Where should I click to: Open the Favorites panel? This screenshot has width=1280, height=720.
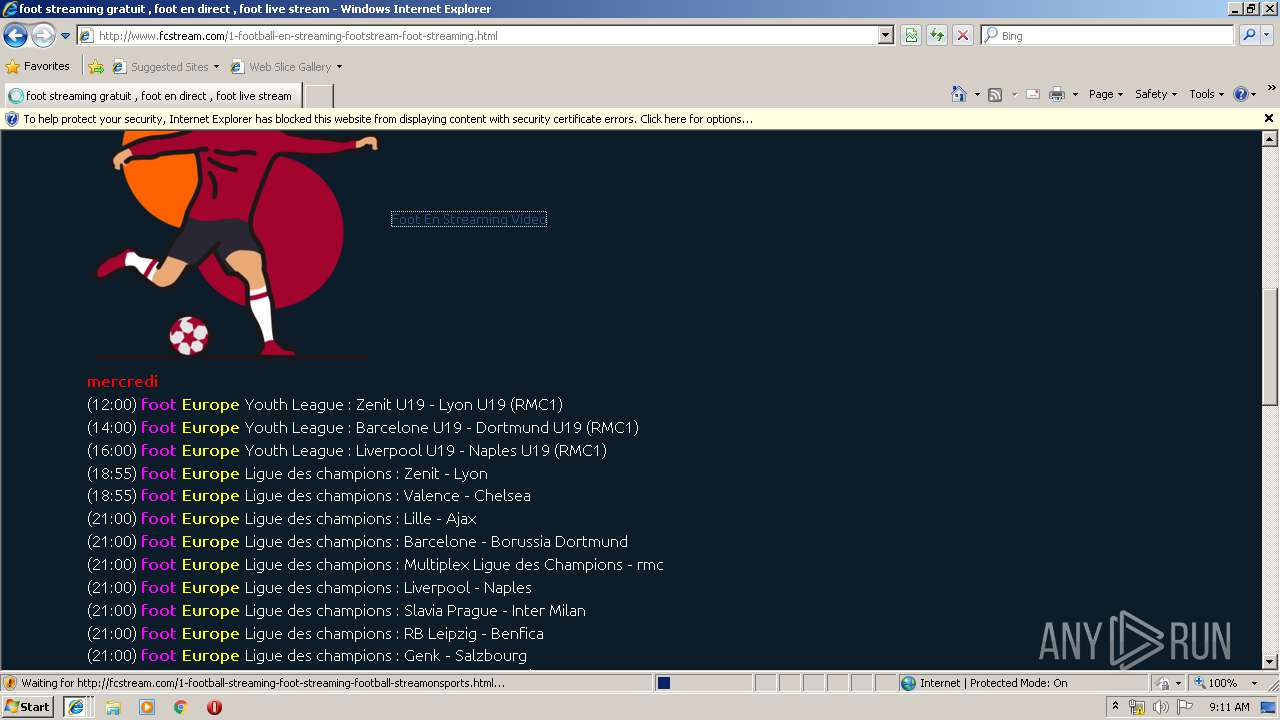click(x=38, y=66)
